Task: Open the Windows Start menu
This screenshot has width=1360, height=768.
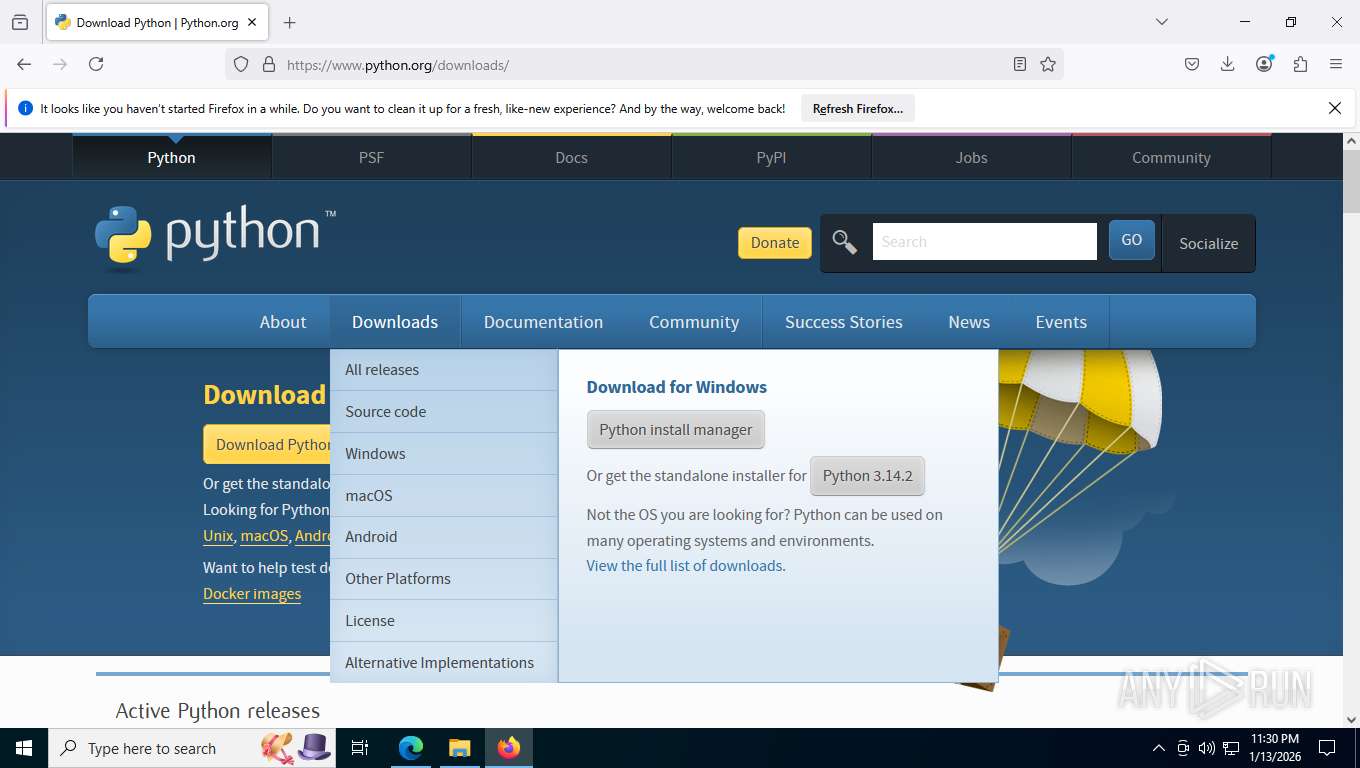Action: (x=23, y=748)
